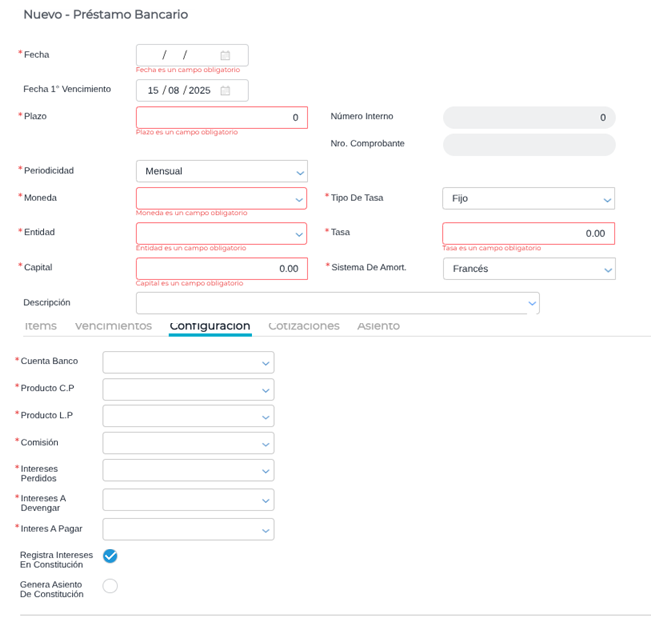Image resolution: width=651 pixels, height=621 pixels.
Task: Open Tipo De Tasa dropdown showing Fijo
Action: [529, 198]
